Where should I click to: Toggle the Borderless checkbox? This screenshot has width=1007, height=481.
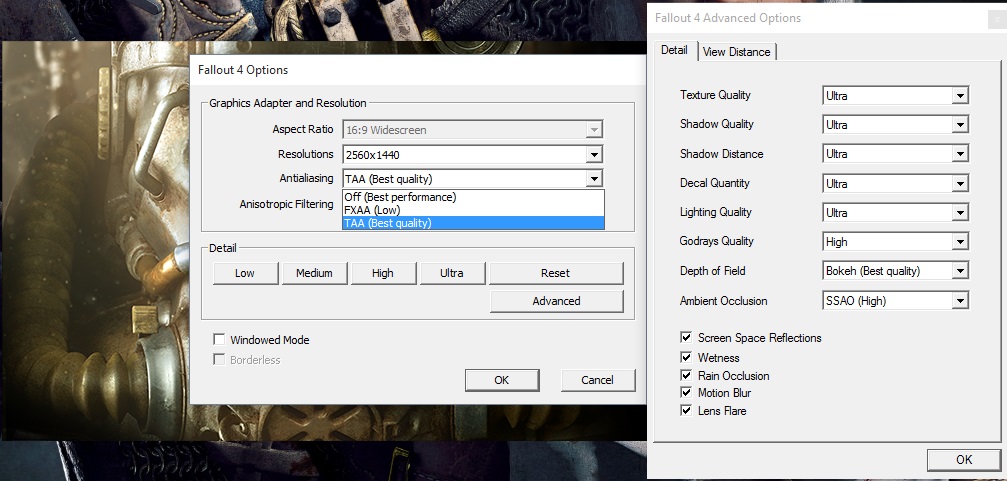(x=219, y=360)
